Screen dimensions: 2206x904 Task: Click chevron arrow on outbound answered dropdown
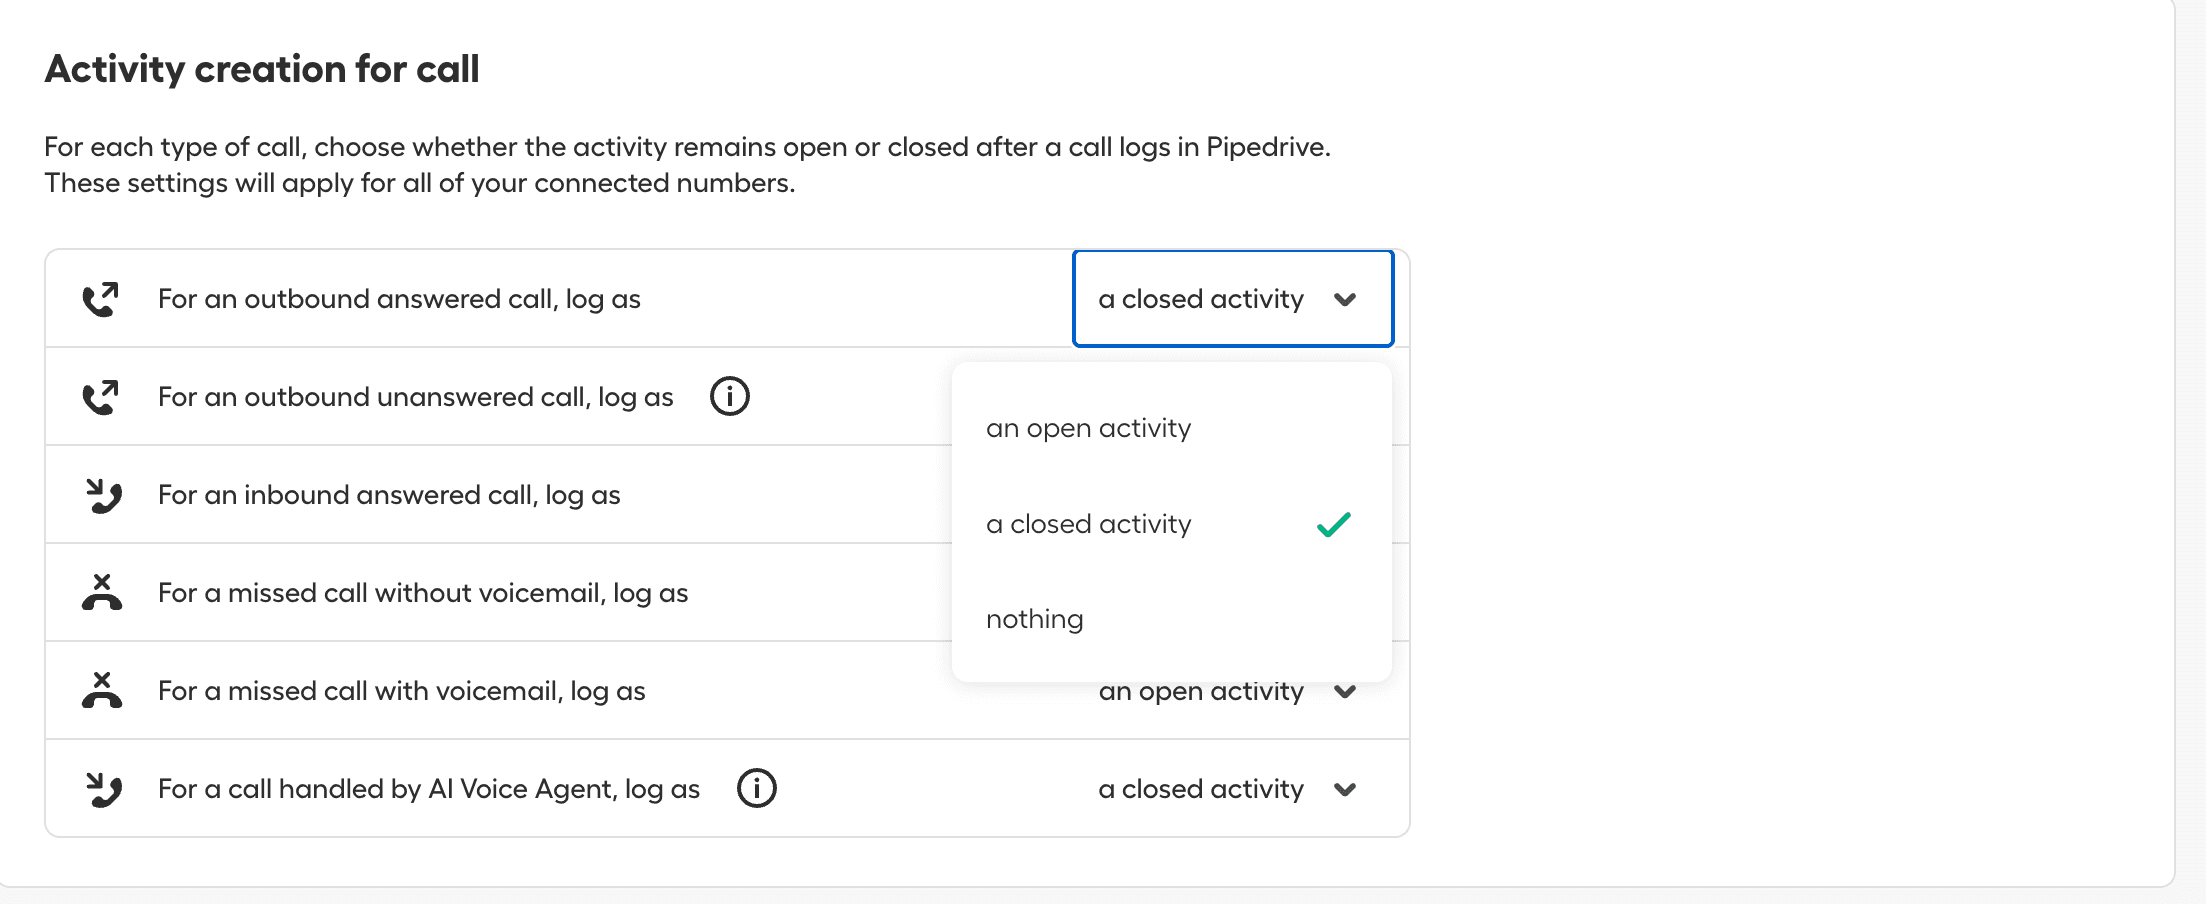1345,300
